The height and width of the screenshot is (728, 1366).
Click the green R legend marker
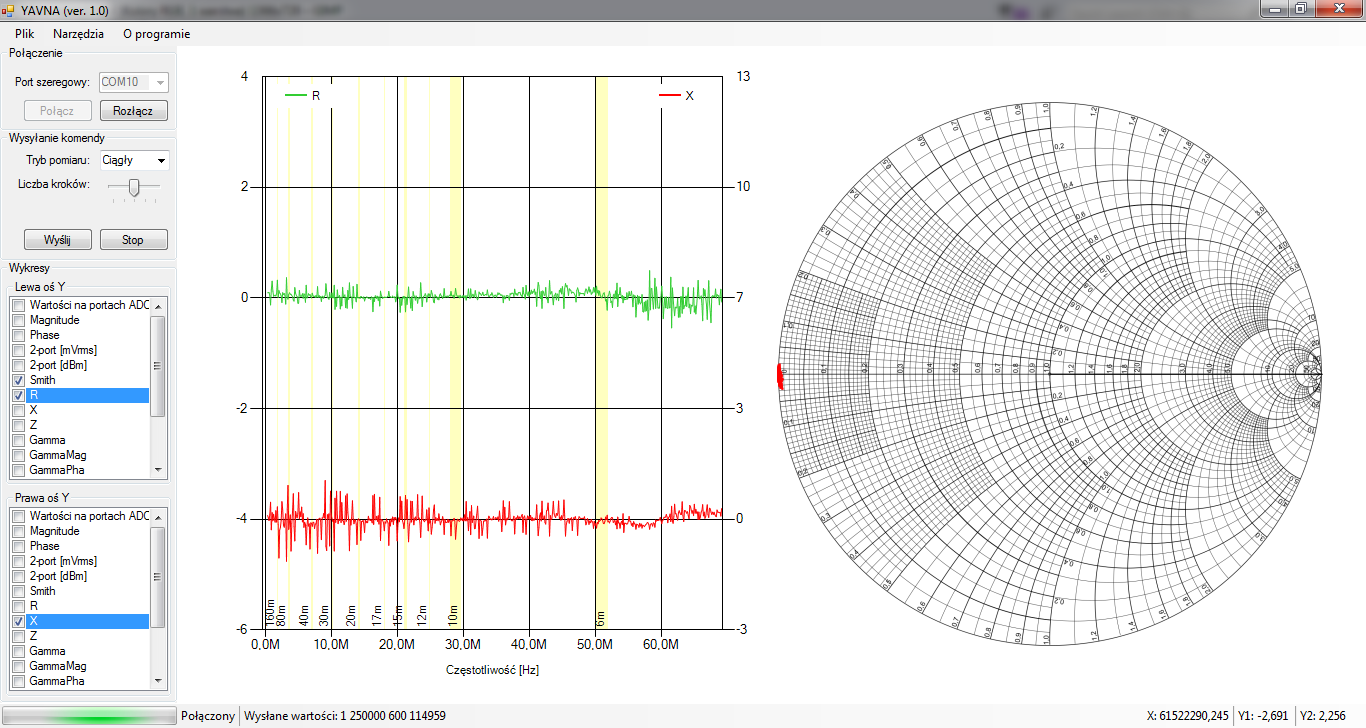[297, 96]
